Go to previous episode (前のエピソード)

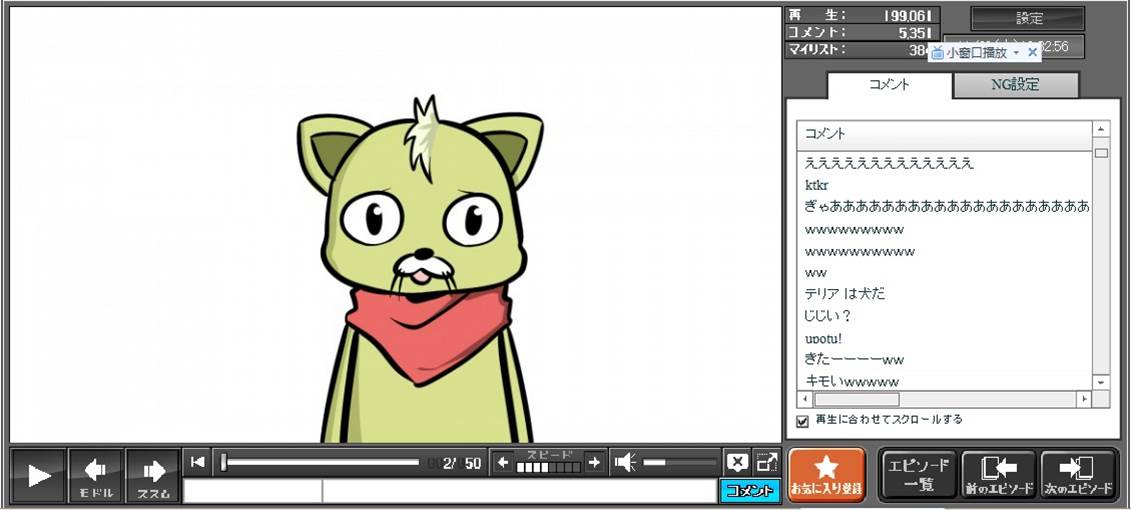[x=998, y=475]
